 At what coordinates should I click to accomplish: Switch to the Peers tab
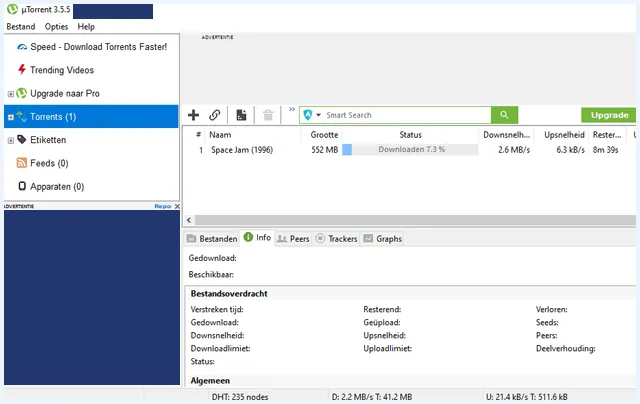[293, 238]
